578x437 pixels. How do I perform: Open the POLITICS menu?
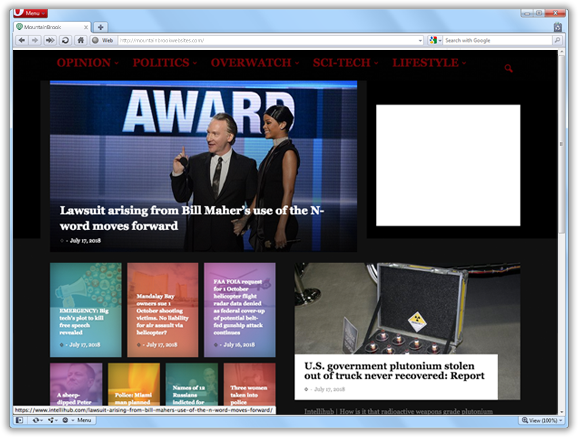164,63
